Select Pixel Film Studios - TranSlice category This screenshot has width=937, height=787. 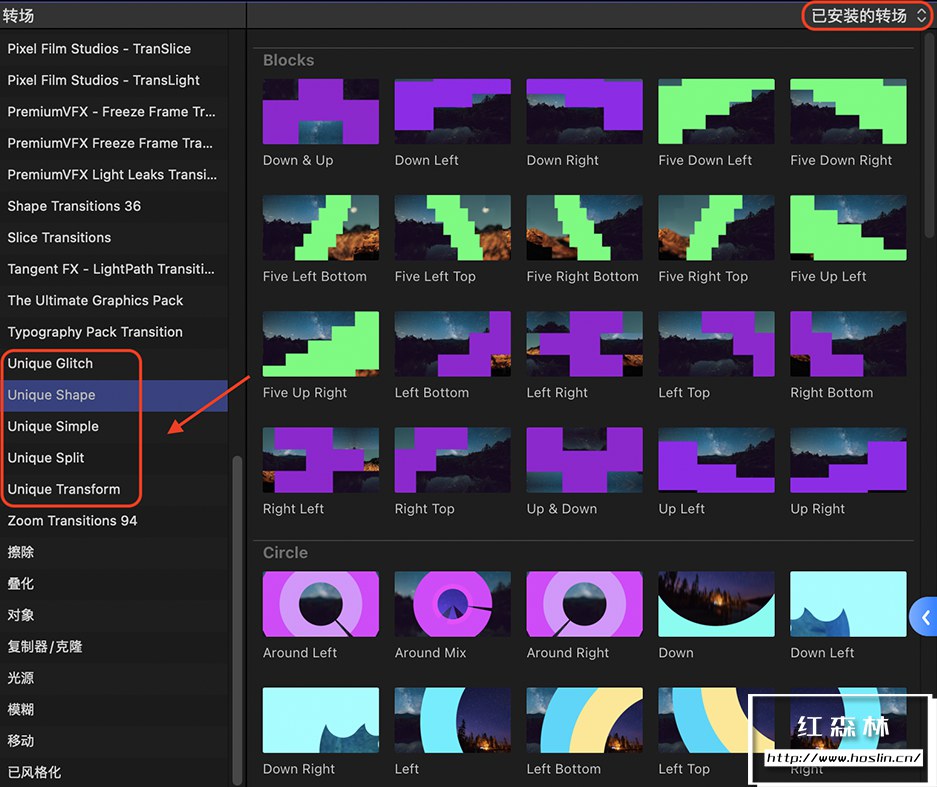tap(114, 49)
